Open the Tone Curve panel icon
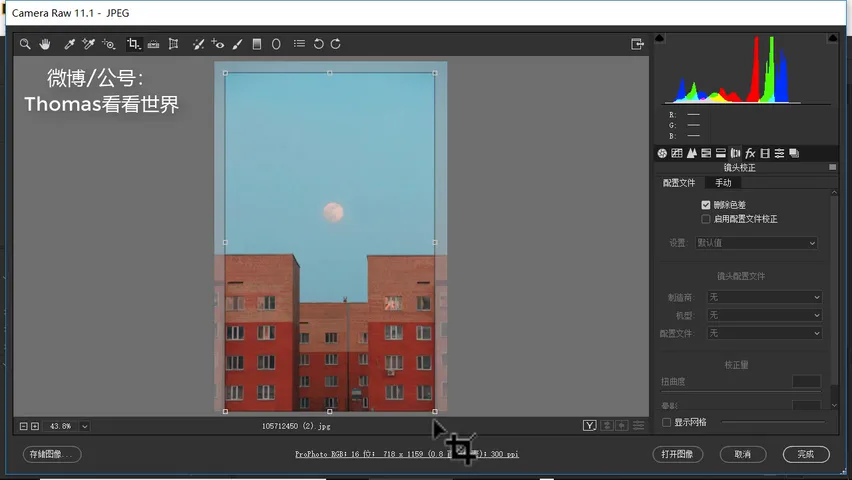The height and width of the screenshot is (480, 852). tap(676, 153)
